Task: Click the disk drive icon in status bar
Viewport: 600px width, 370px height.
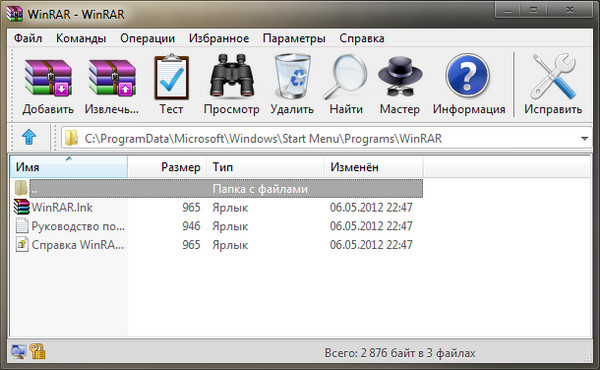Action: (x=18, y=351)
